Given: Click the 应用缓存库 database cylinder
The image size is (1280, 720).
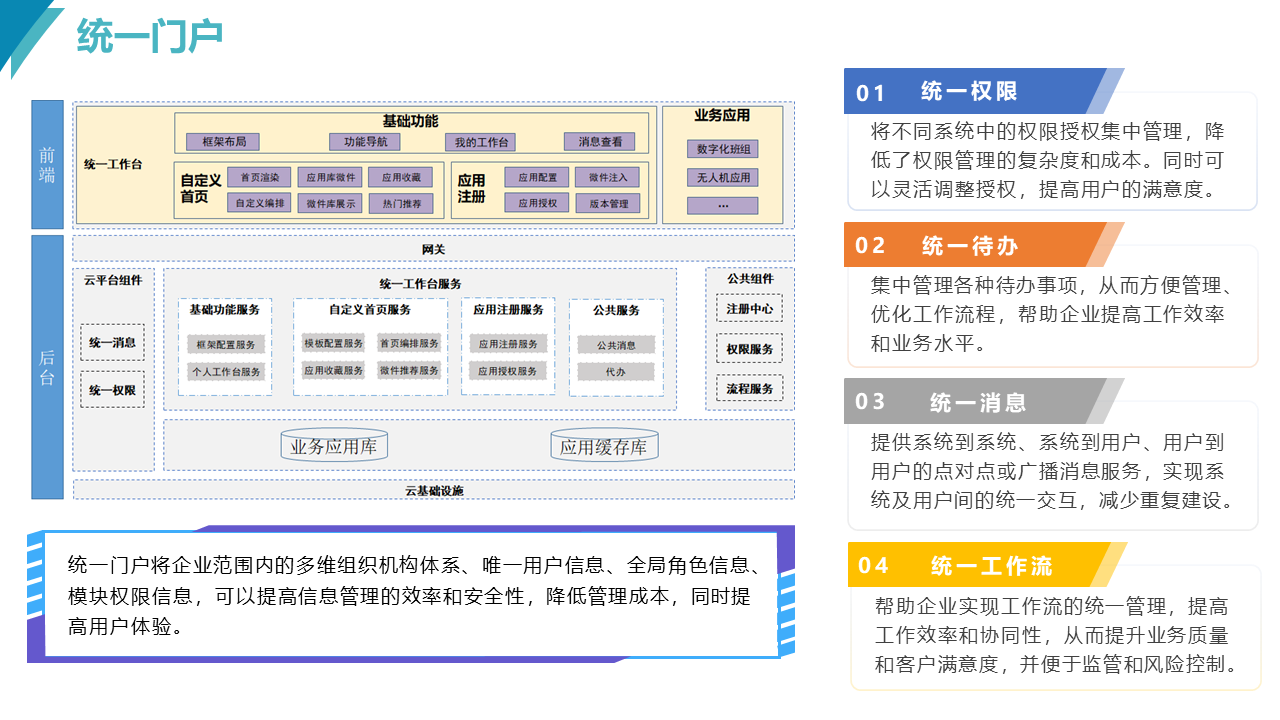Looking at the screenshot, I should [604, 446].
